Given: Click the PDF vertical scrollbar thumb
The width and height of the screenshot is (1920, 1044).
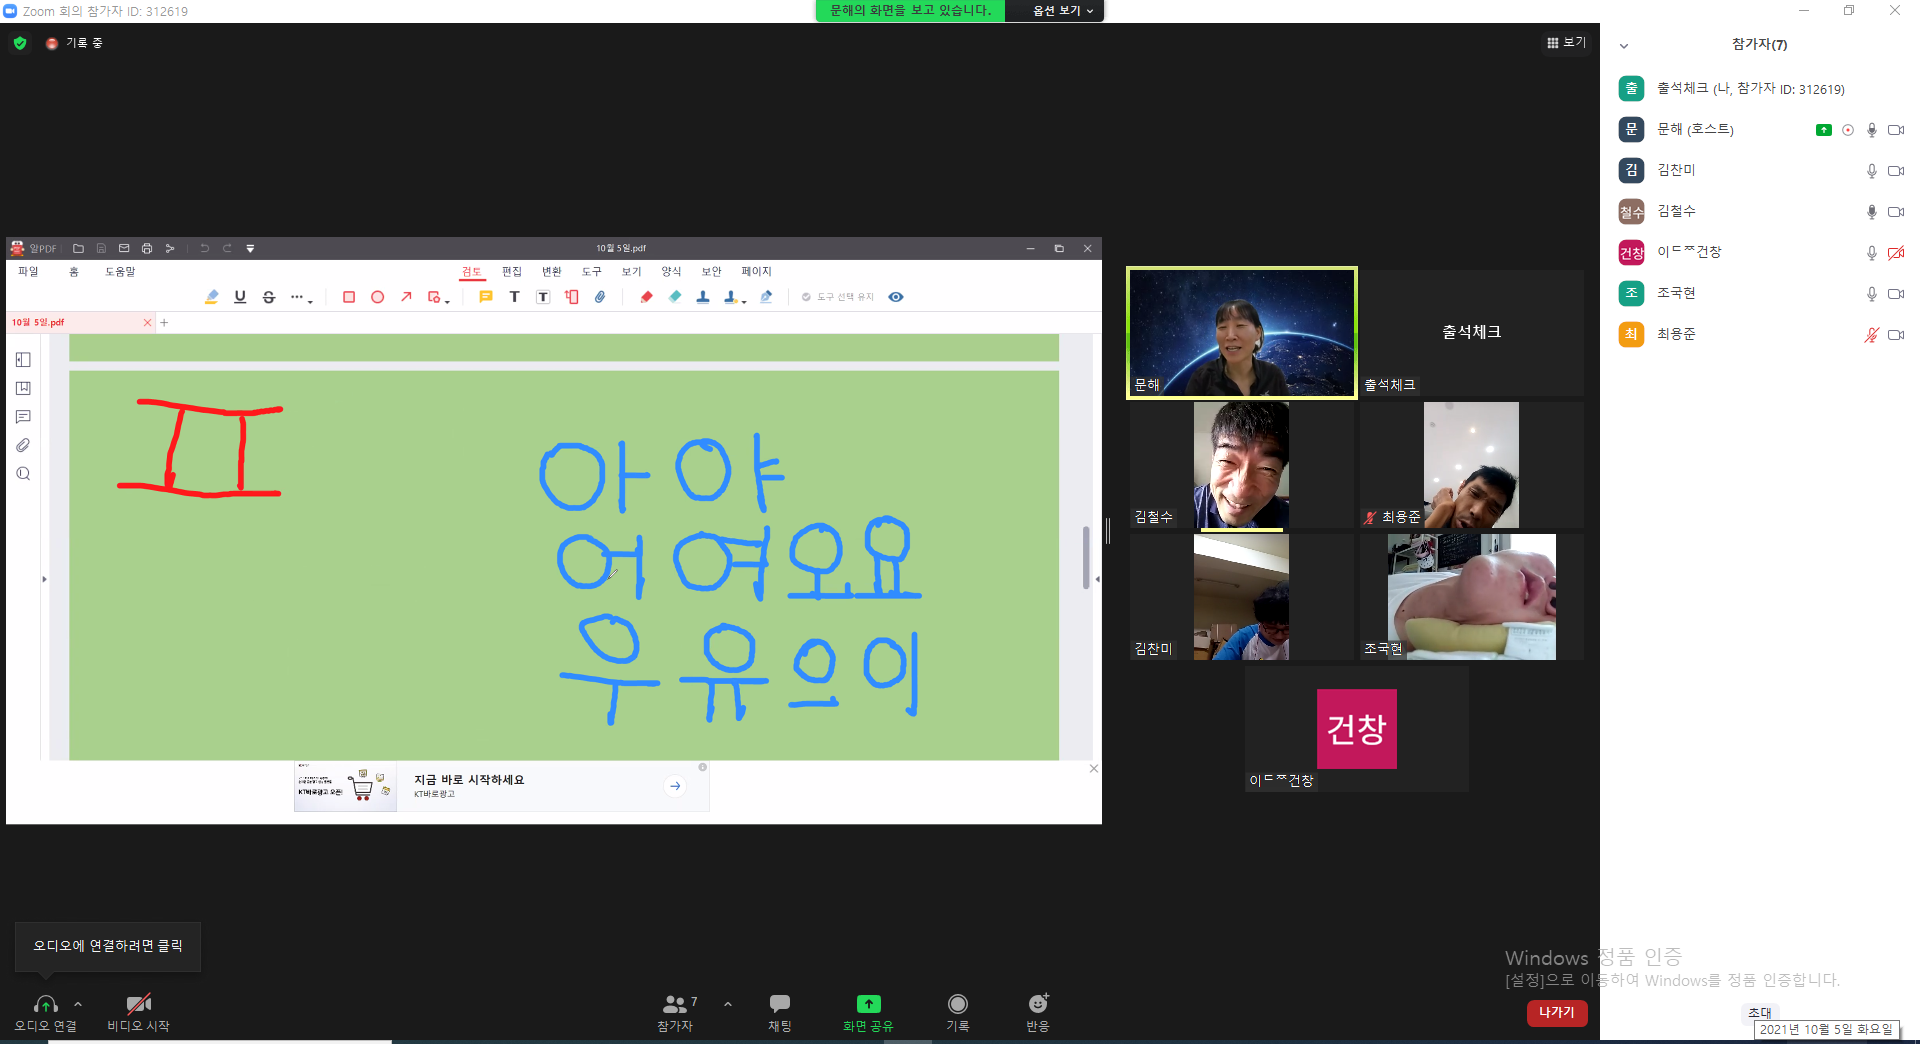Looking at the screenshot, I should point(1086,557).
